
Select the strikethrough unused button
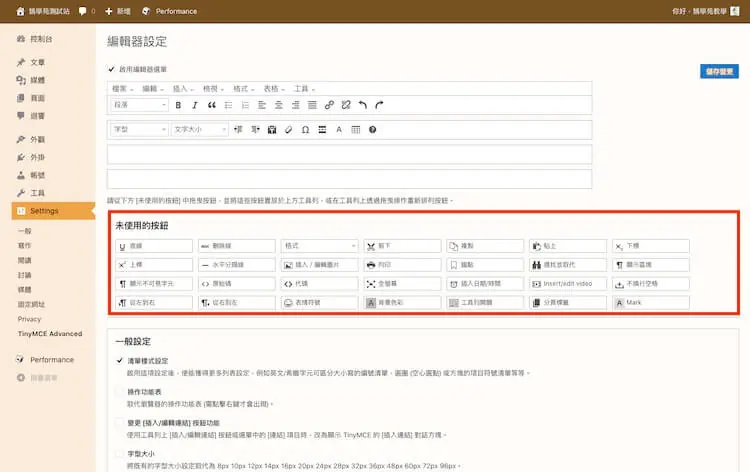[x=237, y=246]
